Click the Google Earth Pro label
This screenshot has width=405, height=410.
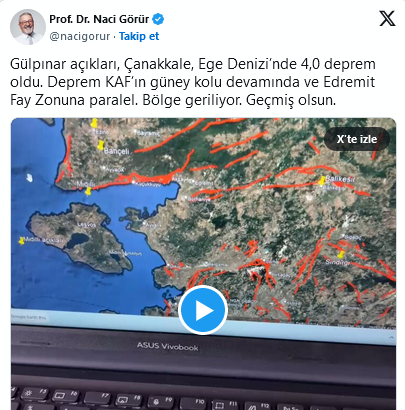(29, 318)
